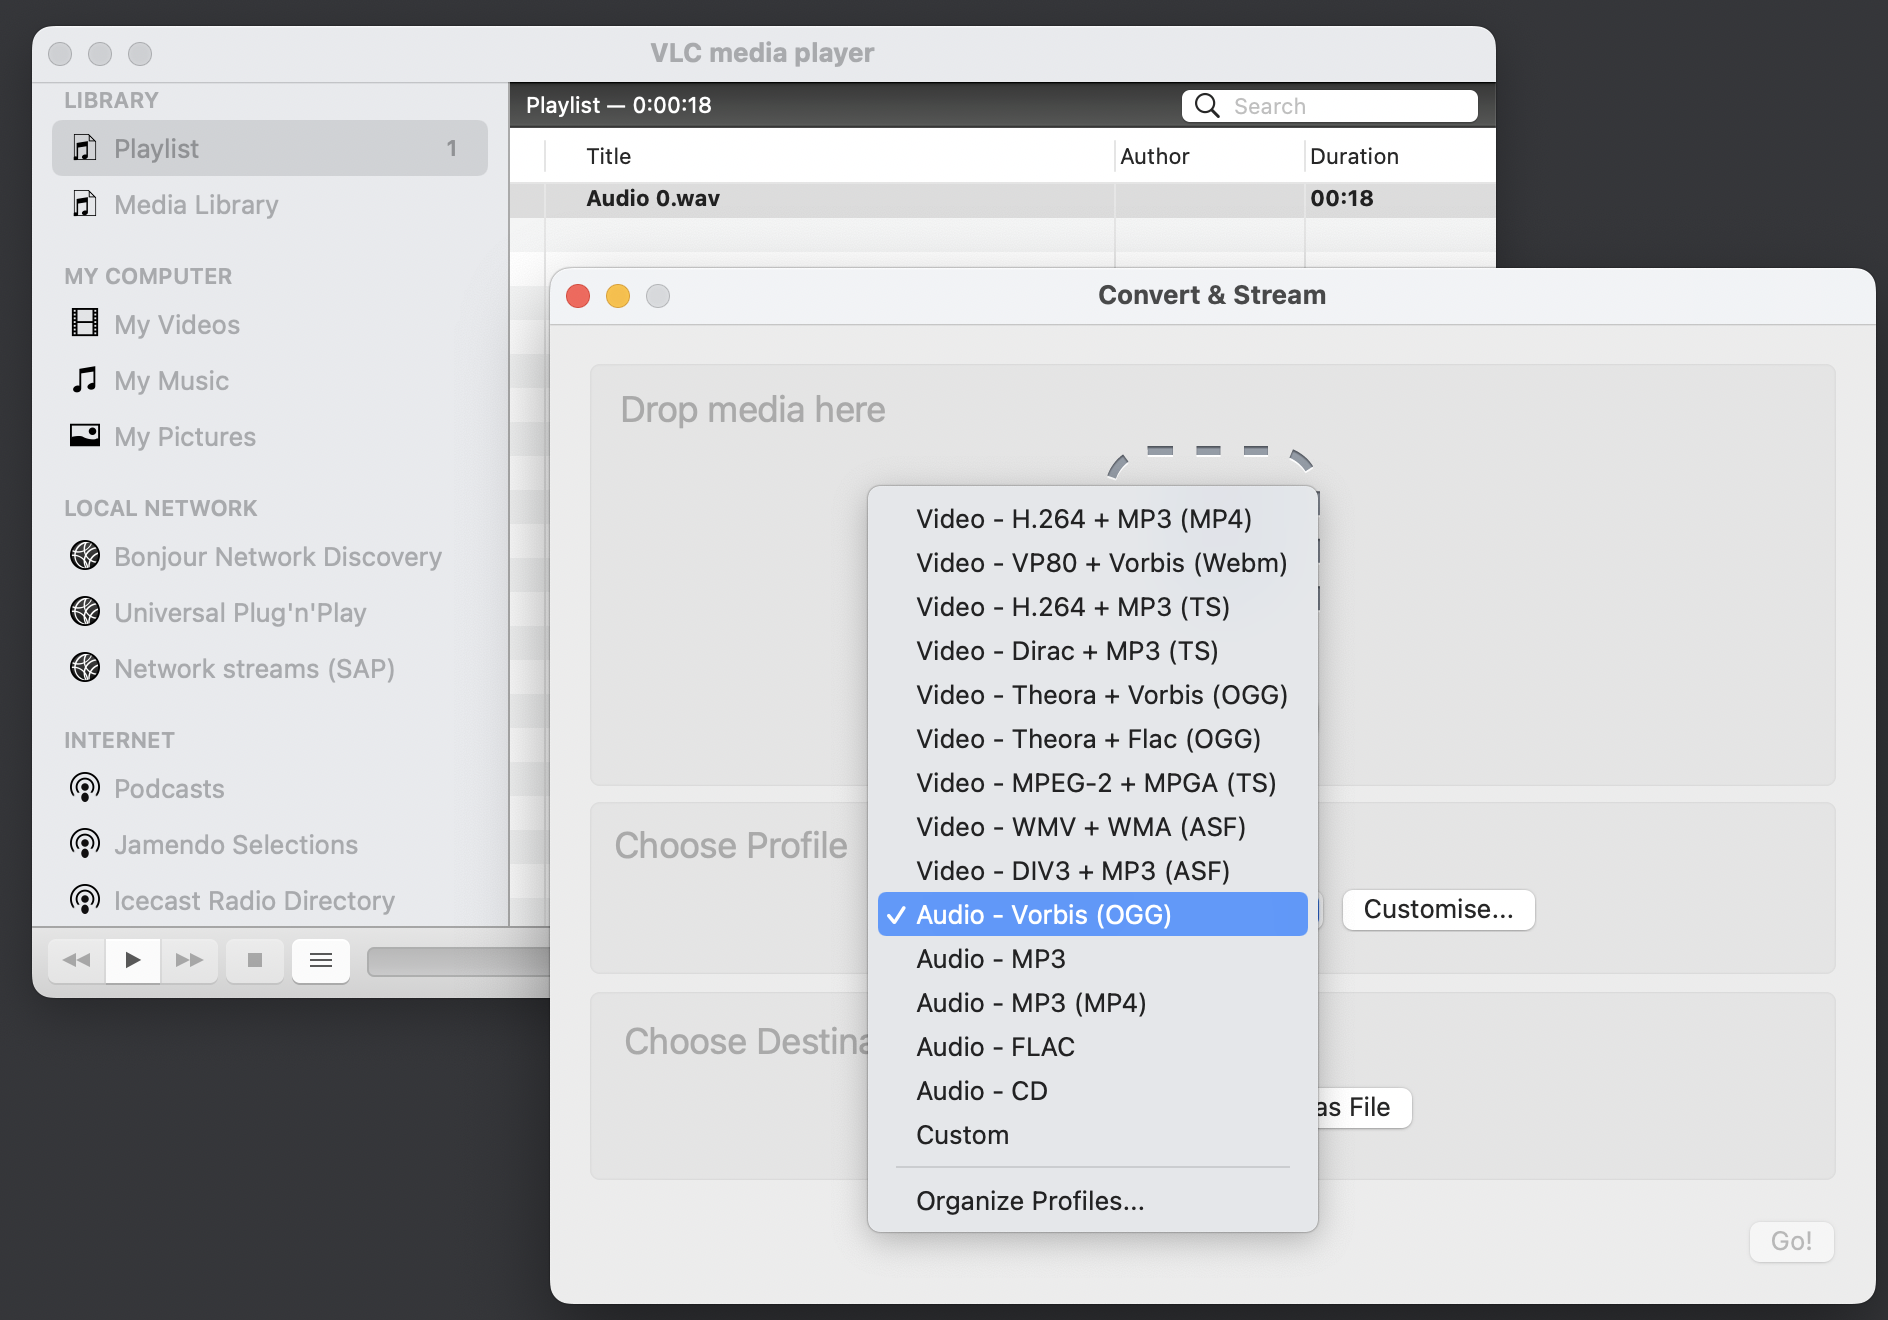The width and height of the screenshot is (1888, 1320).
Task: Click the Universal Plug'n'Play globe icon
Action: click(85, 611)
